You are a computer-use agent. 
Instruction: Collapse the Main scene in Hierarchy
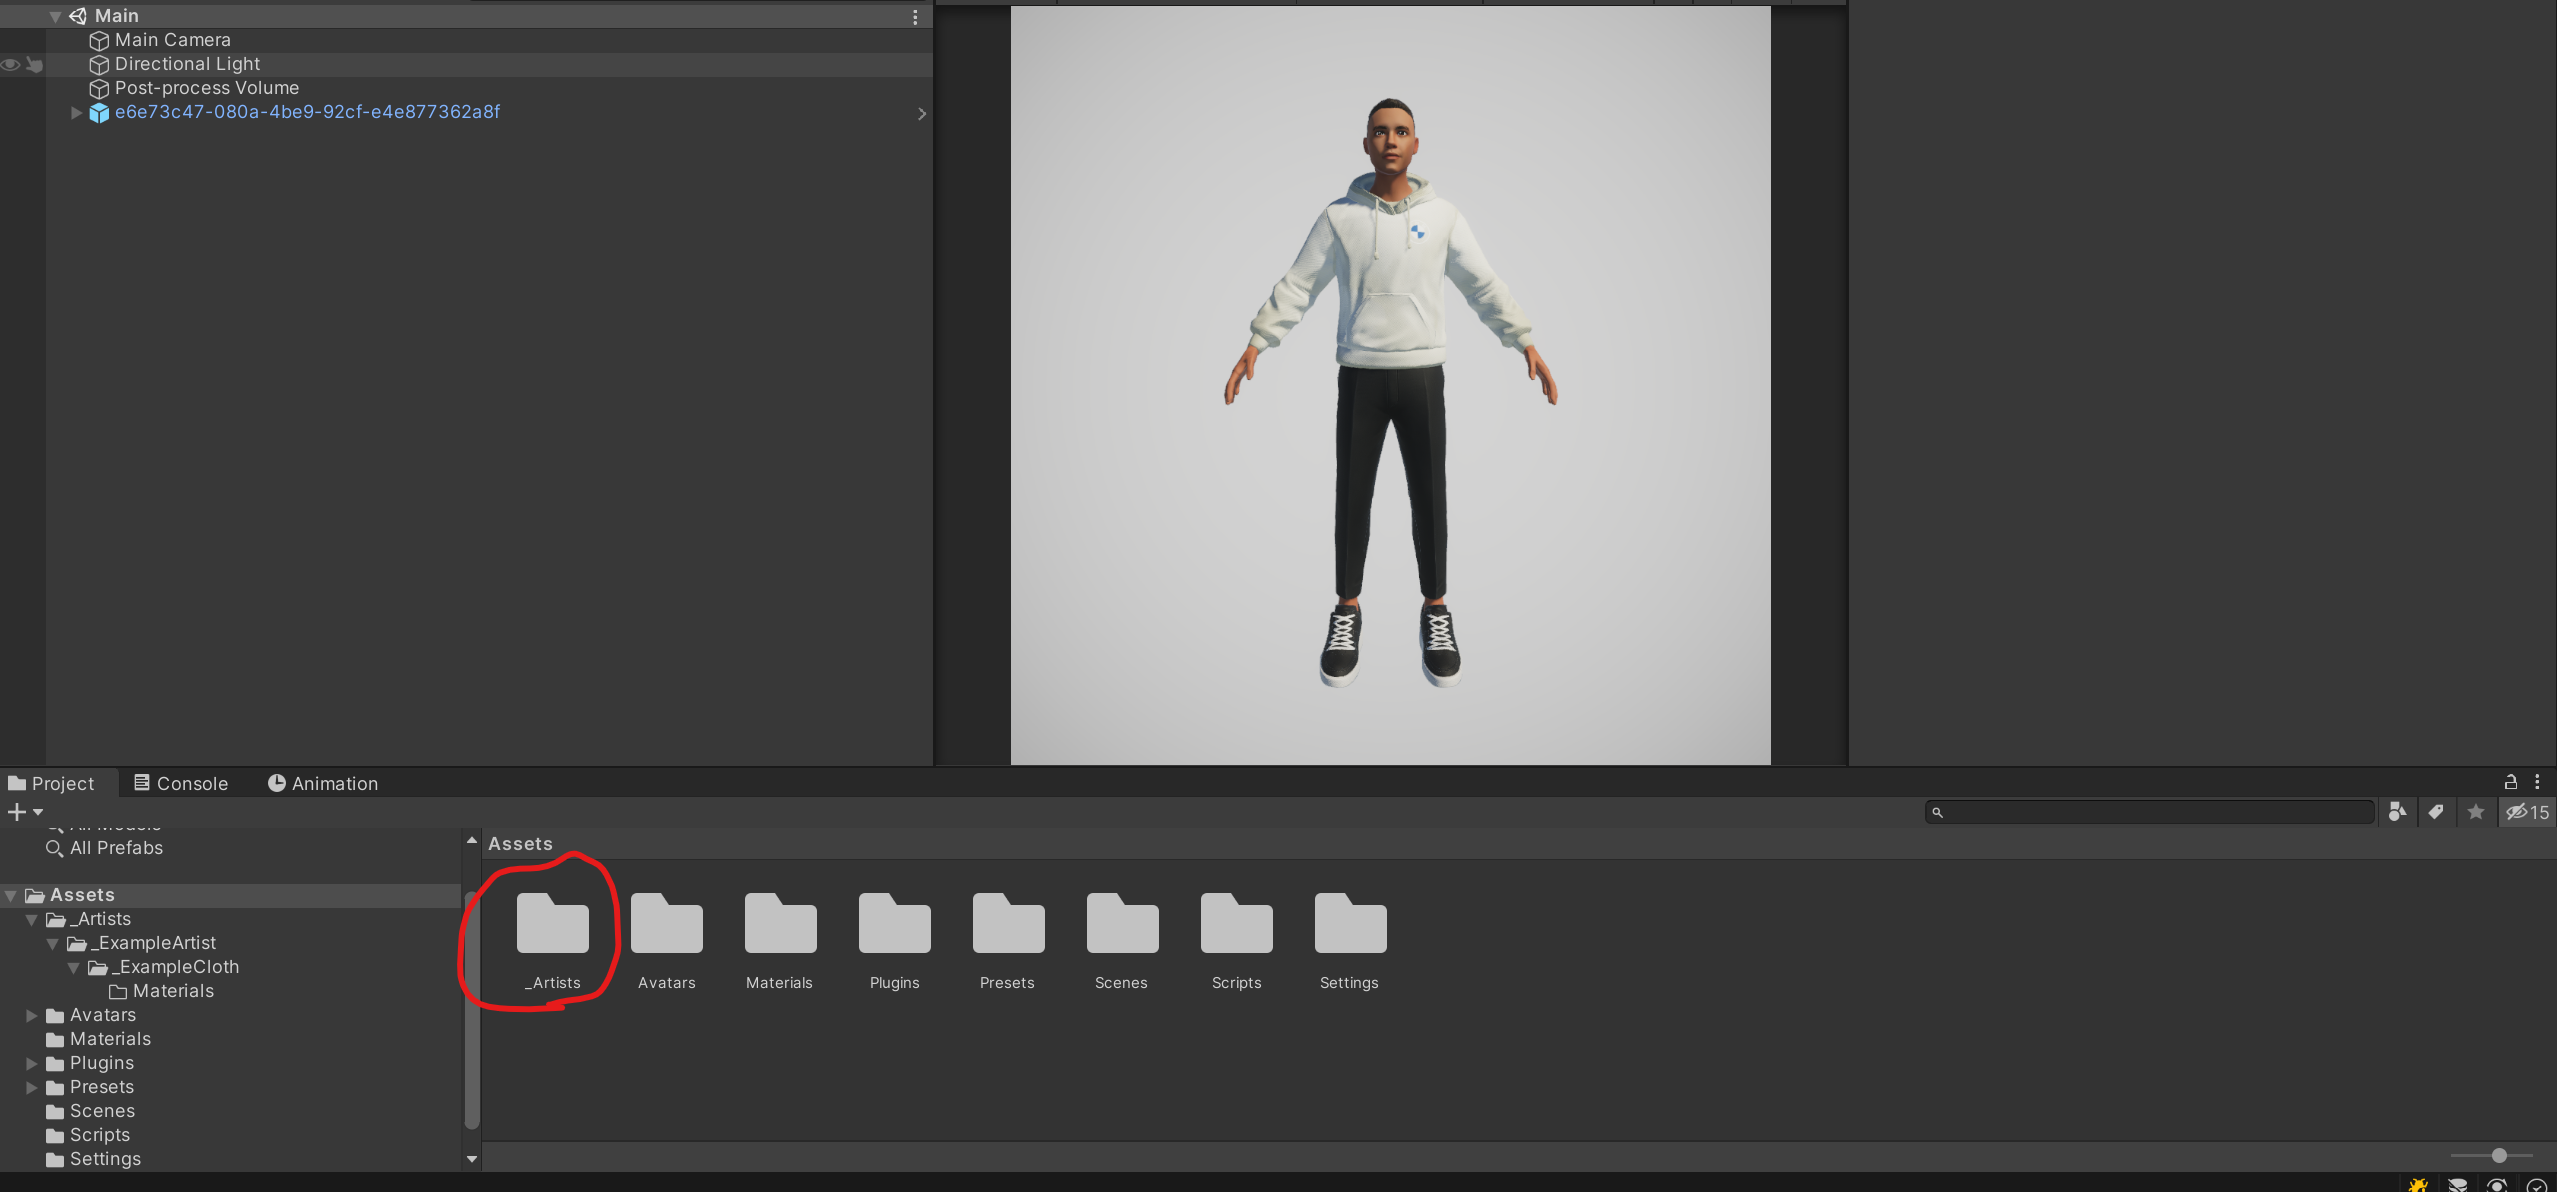(56, 17)
